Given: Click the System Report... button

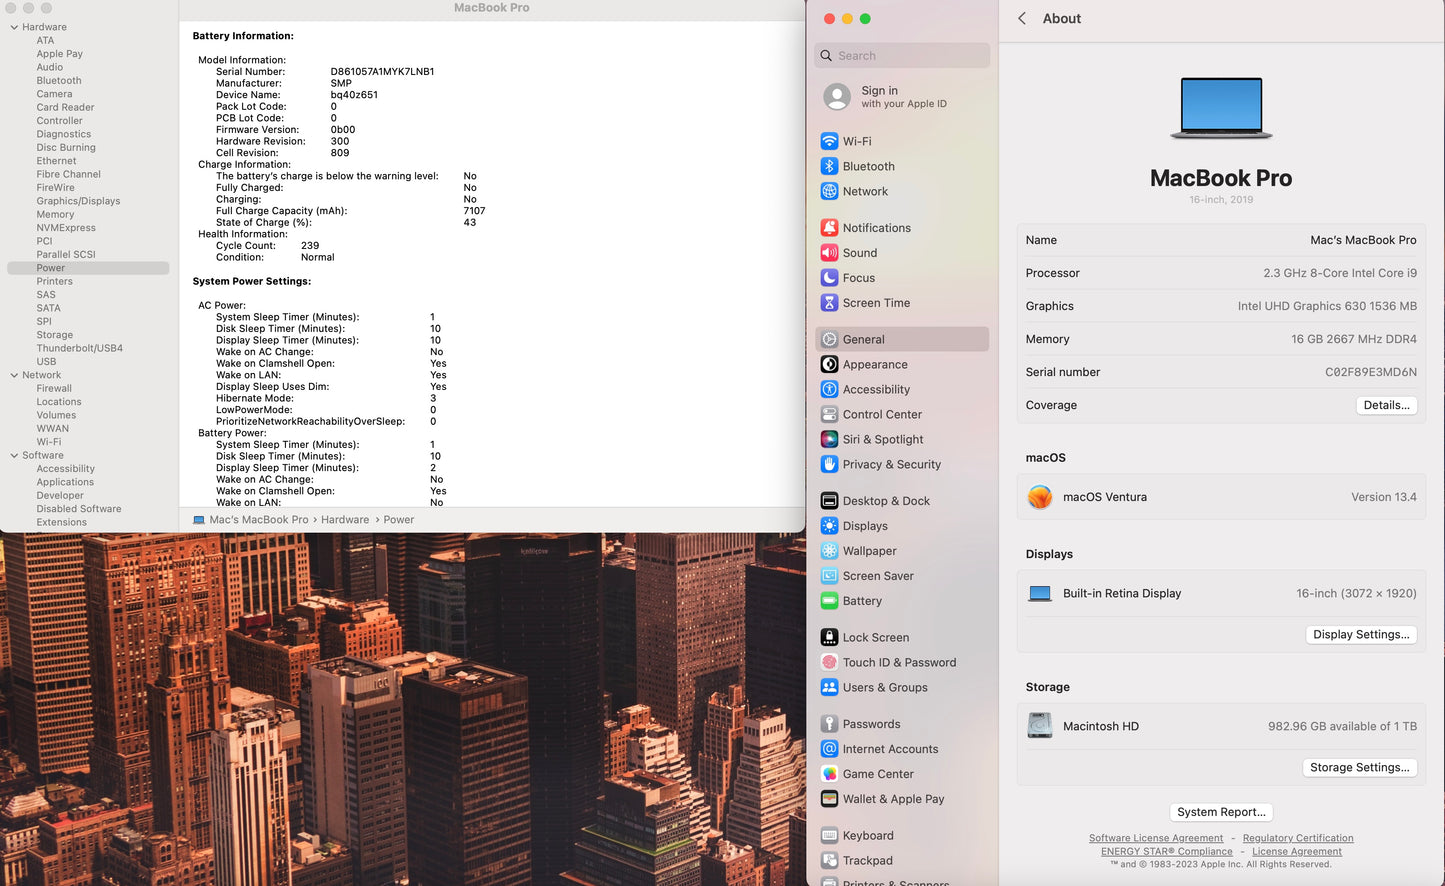Looking at the screenshot, I should 1221,812.
